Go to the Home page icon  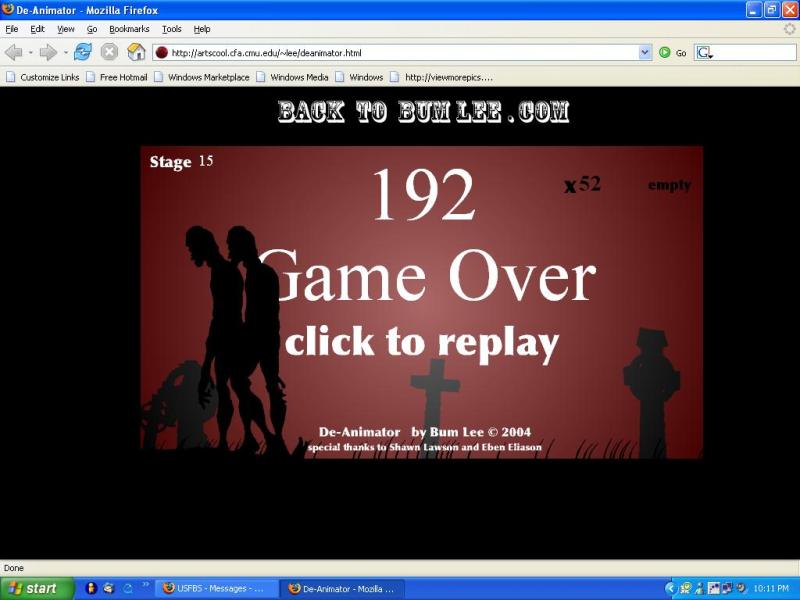(136, 52)
